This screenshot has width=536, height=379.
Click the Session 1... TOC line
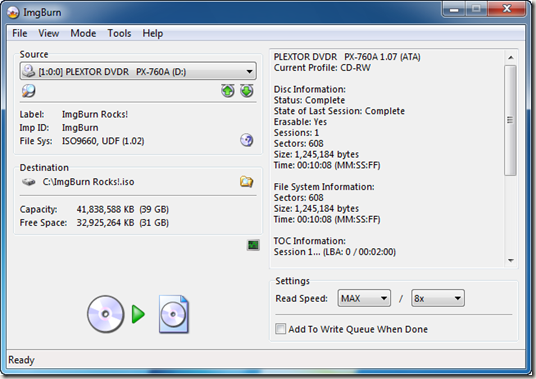click(x=335, y=252)
